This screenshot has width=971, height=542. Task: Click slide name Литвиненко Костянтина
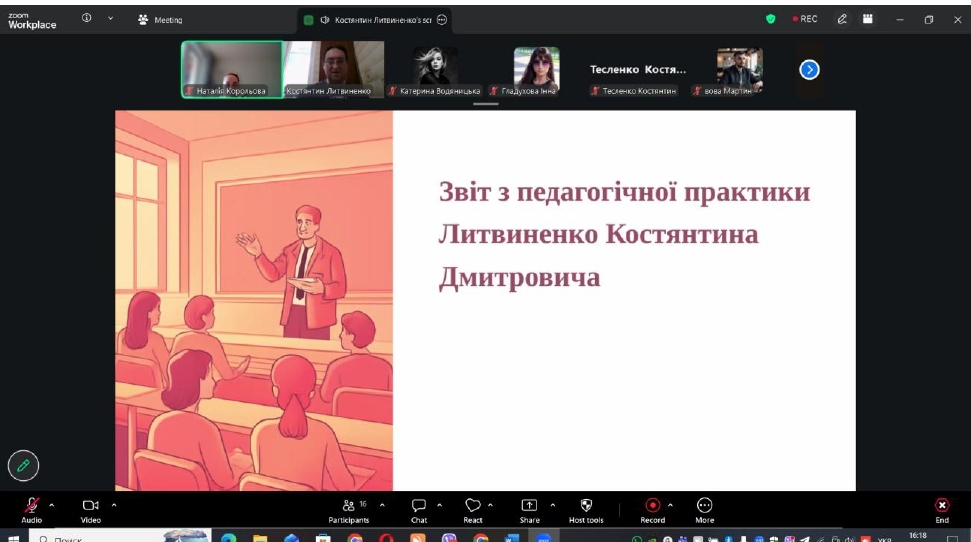[x=598, y=234]
